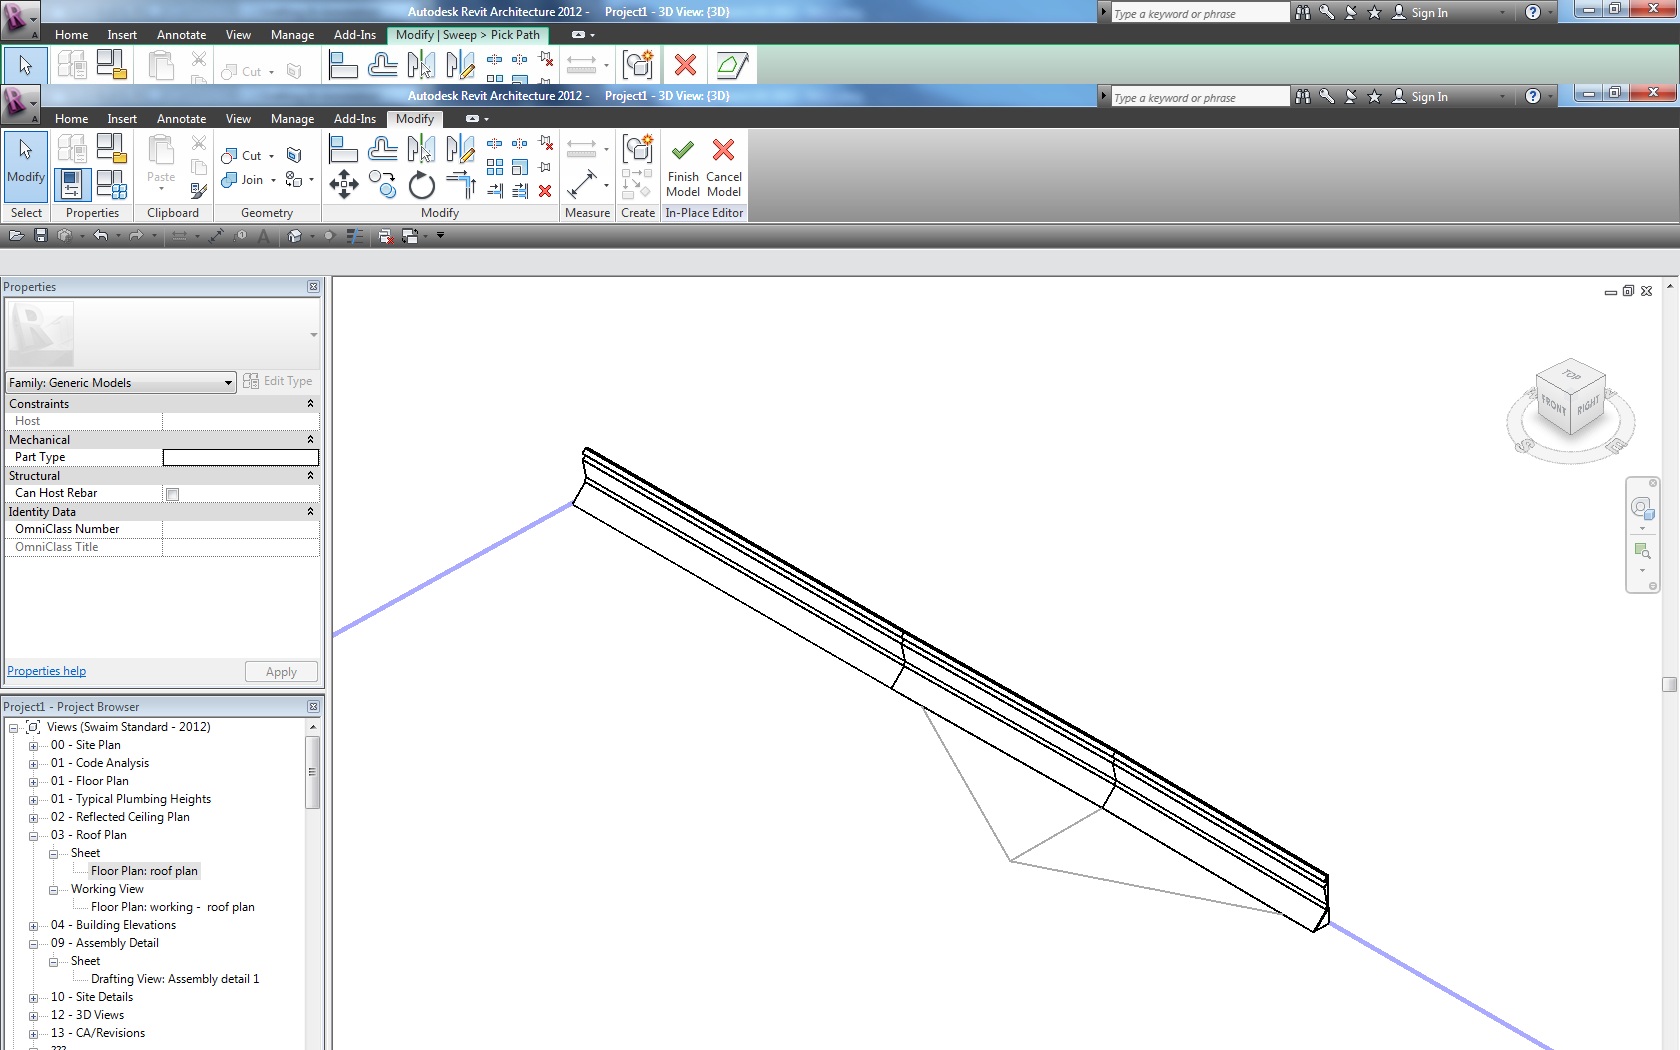Open the Insert tab in the front Revit window
Image resolution: width=1680 pixels, height=1050 pixels.
click(122, 119)
